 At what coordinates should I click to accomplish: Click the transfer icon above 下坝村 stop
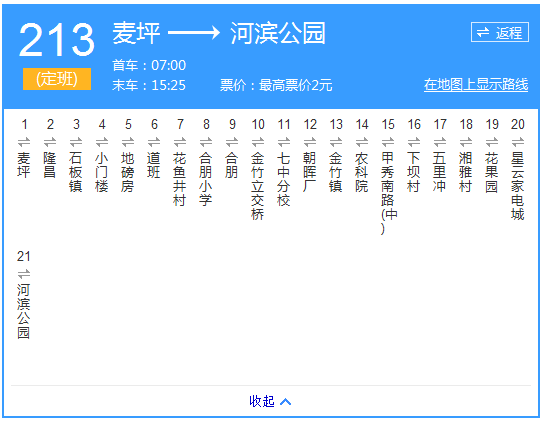coord(414,142)
